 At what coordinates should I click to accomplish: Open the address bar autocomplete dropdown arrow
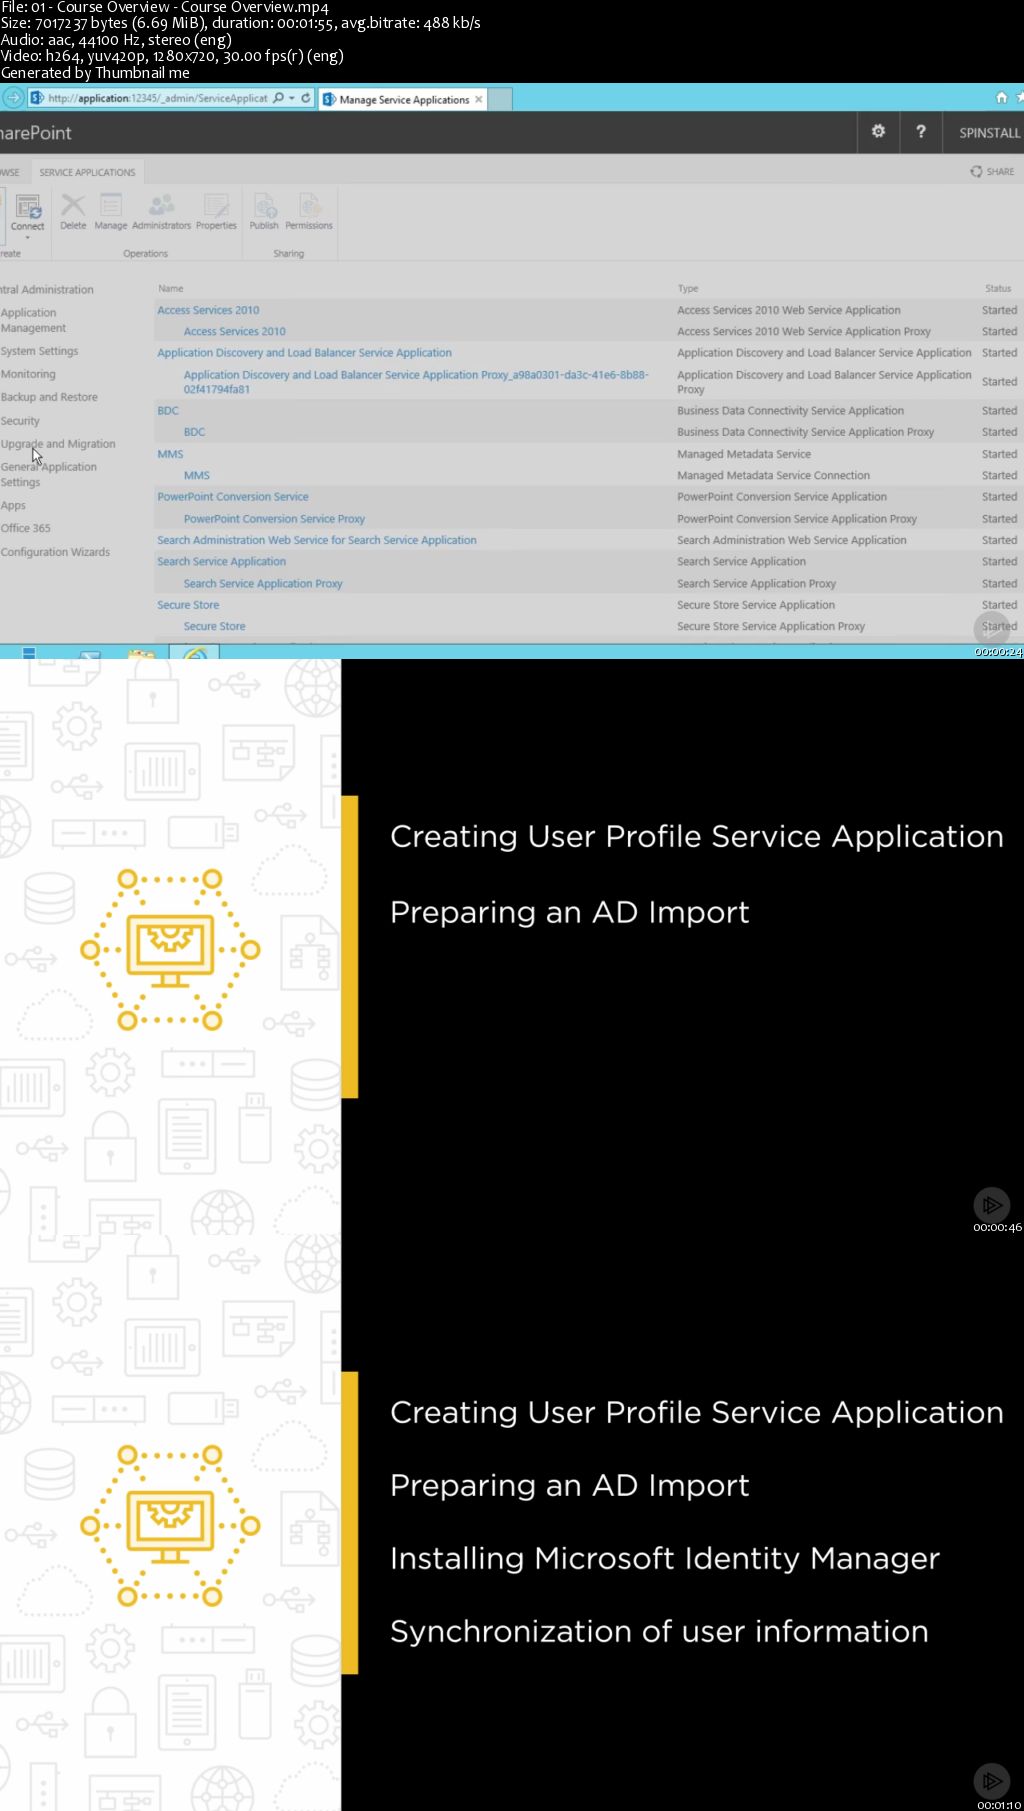point(292,98)
